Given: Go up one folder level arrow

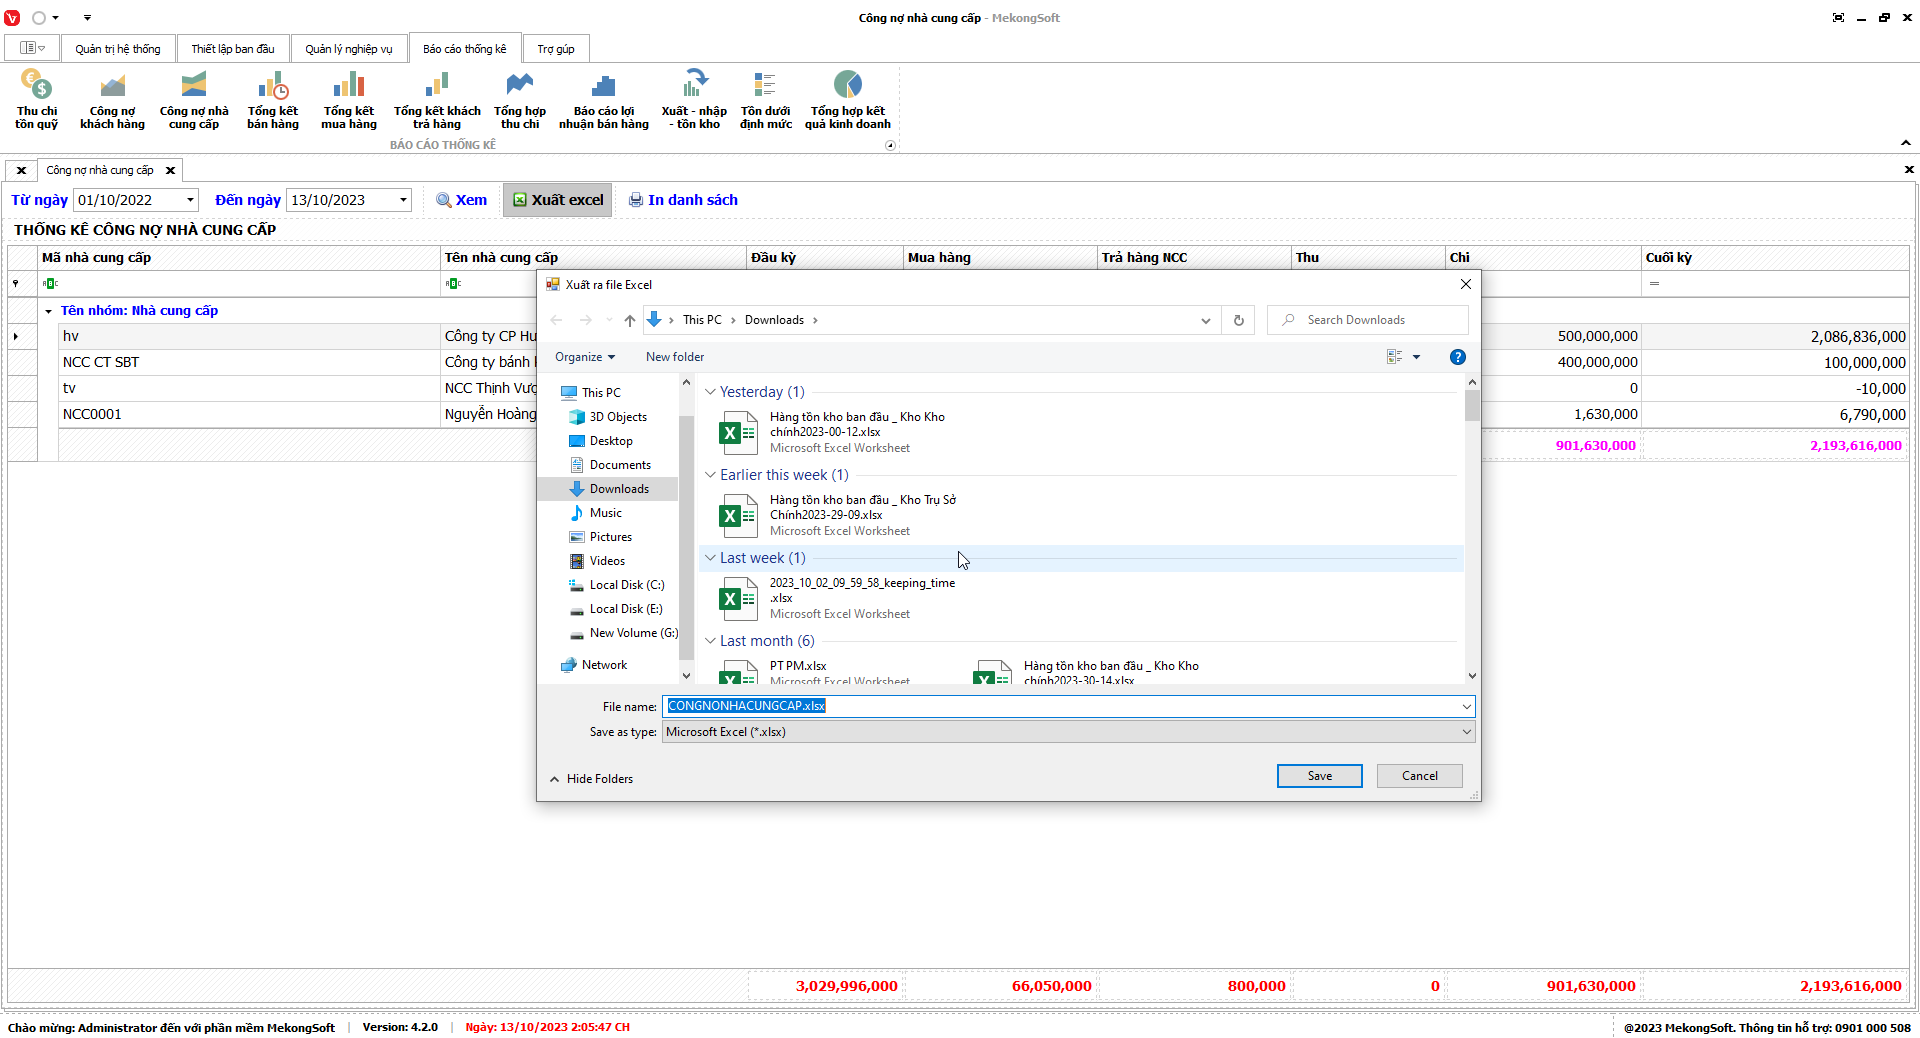Looking at the screenshot, I should coord(629,320).
